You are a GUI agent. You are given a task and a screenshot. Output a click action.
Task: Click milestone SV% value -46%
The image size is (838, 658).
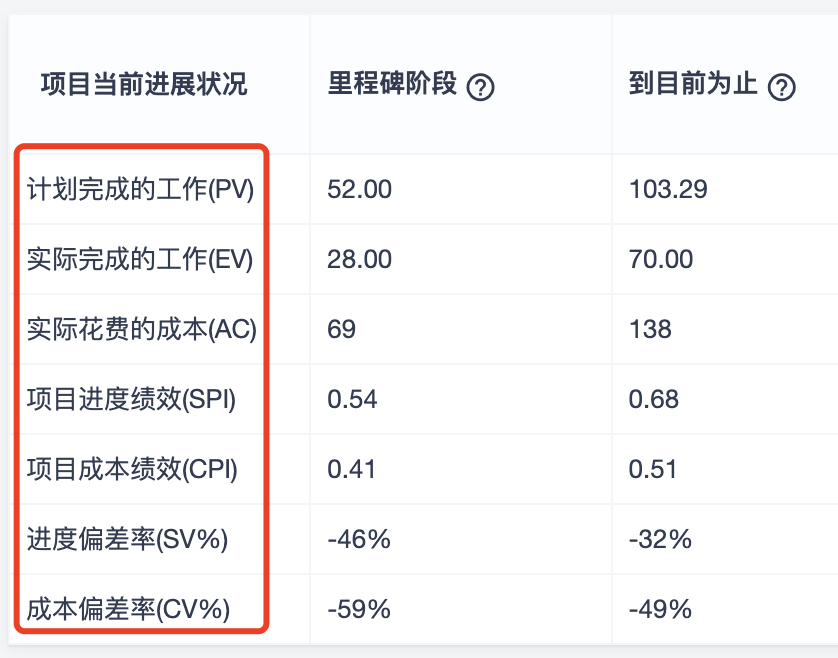tap(359, 539)
